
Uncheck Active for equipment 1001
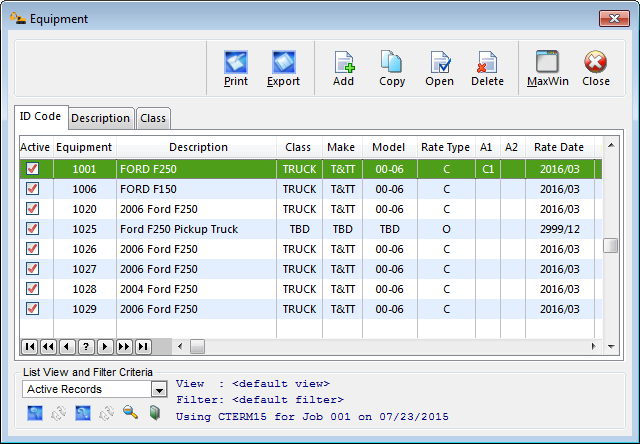click(x=33, y=169)
